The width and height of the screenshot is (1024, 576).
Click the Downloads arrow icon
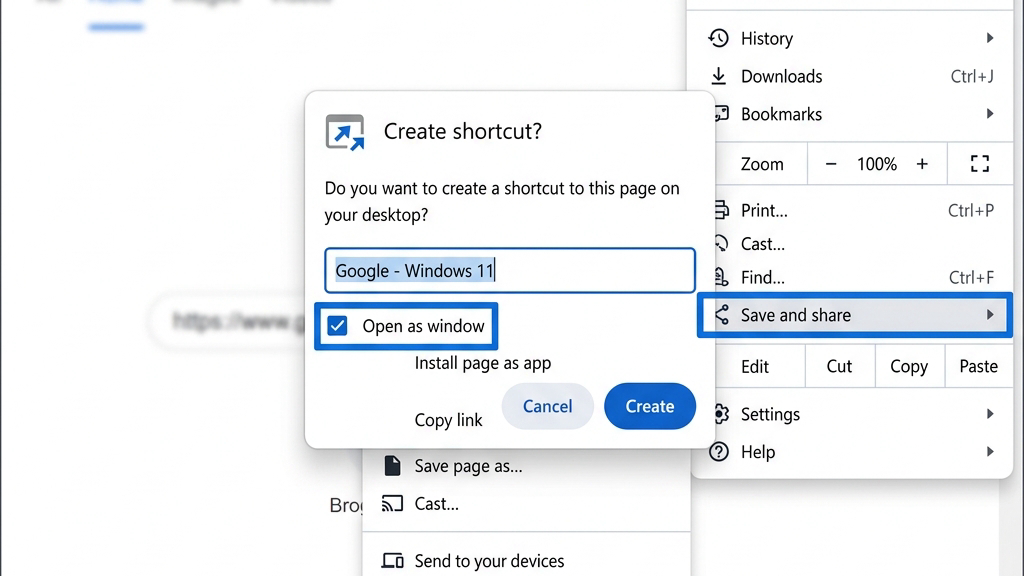[x=718, y=76]
